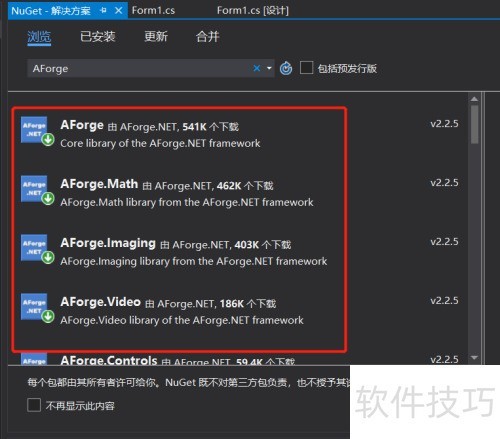The height and width of the screenshot is (439, 500).
Task: Click the scrollbar up arrow
Action: point(474,99)
